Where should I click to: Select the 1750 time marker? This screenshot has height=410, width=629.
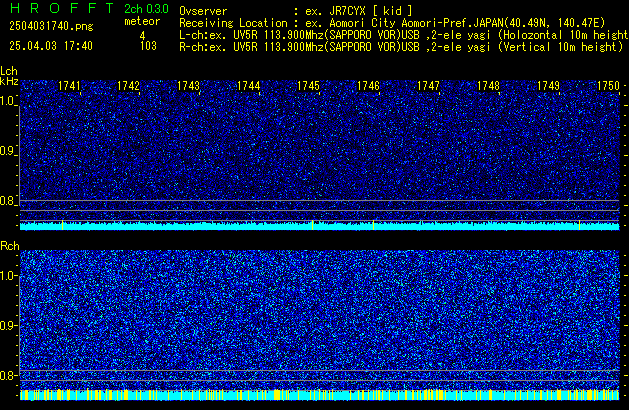[609, 86]
